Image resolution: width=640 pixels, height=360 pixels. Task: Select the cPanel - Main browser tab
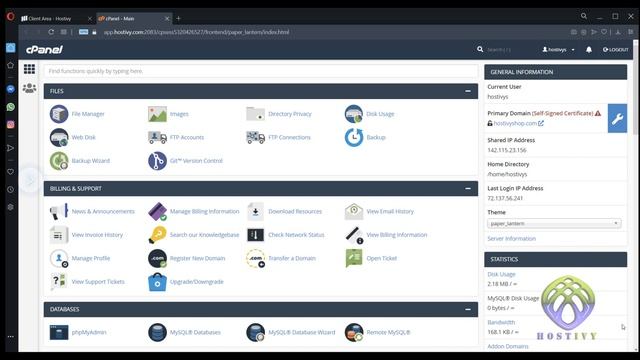tap(133, 18)
